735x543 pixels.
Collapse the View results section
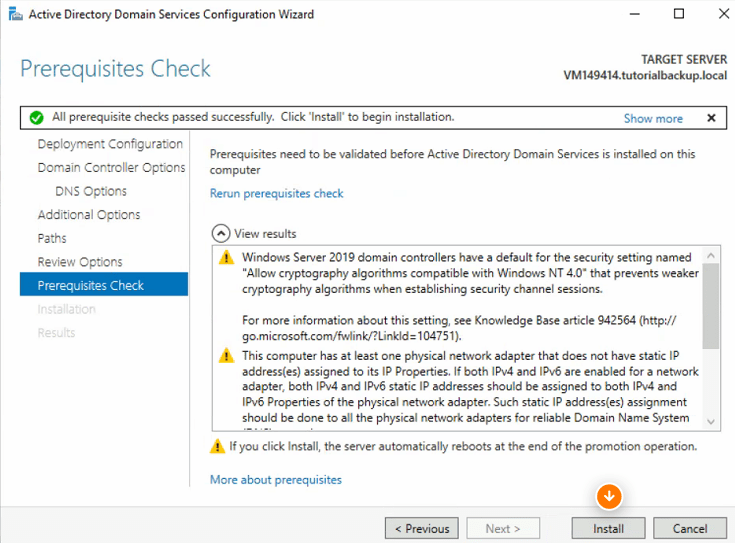pyautogui.click(x=221, y=234)
